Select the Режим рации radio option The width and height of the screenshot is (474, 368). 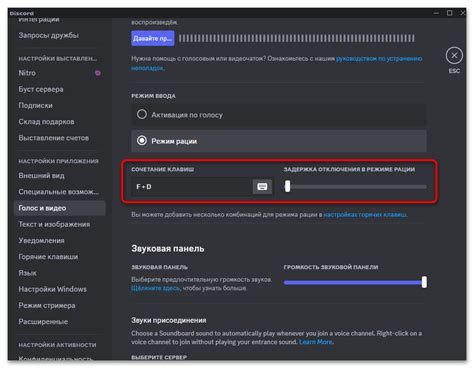[279, 141]
